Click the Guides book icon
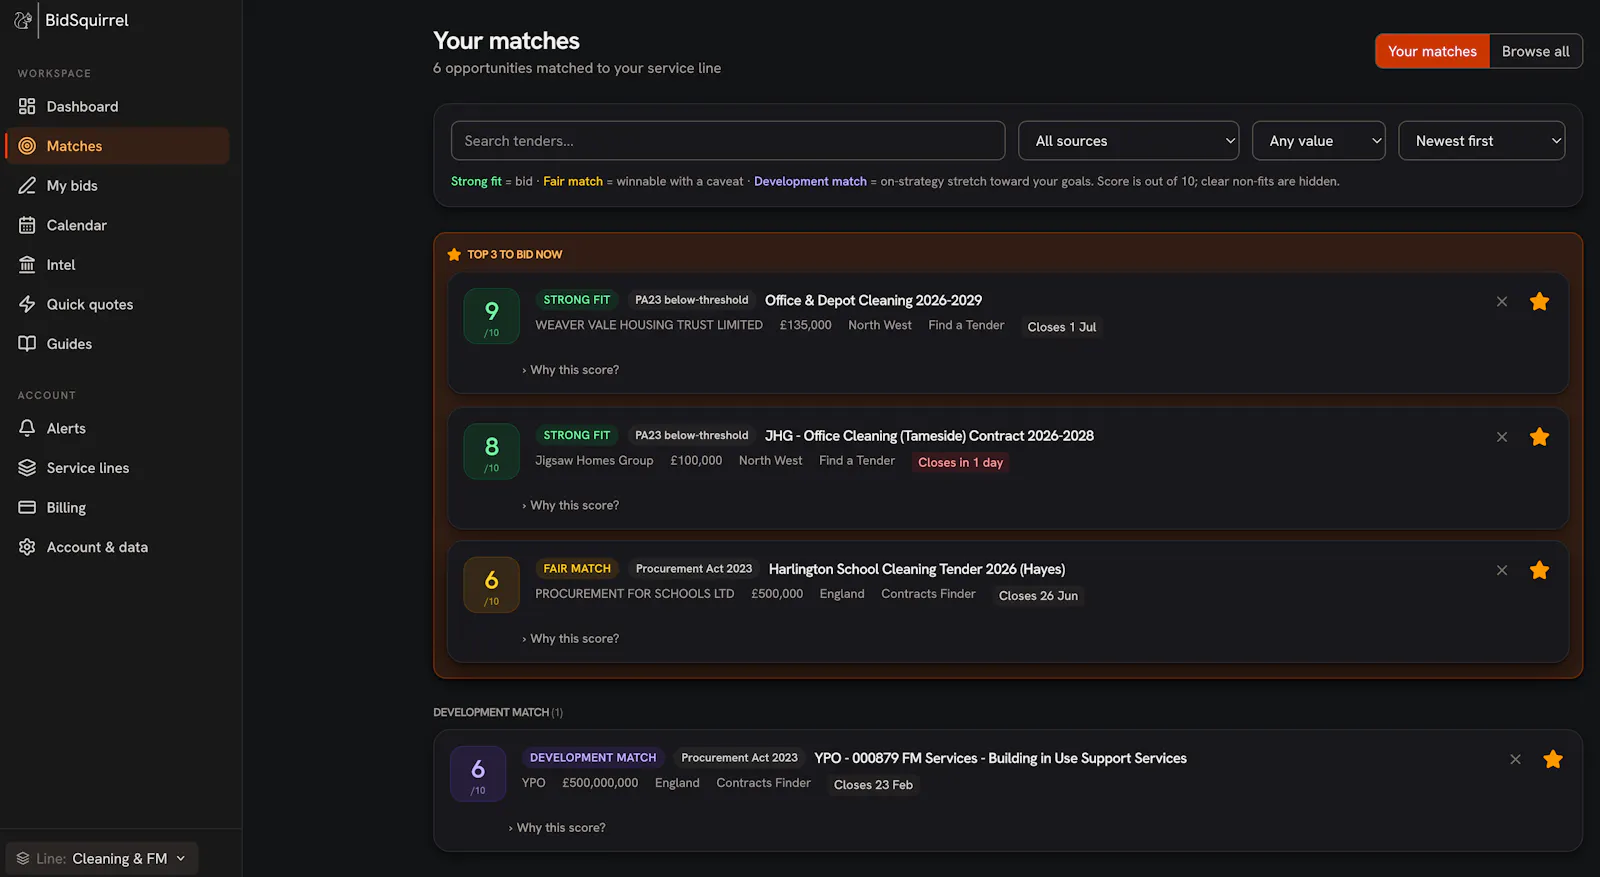Viewport: 1600px width, 877px height. point(27,344)
